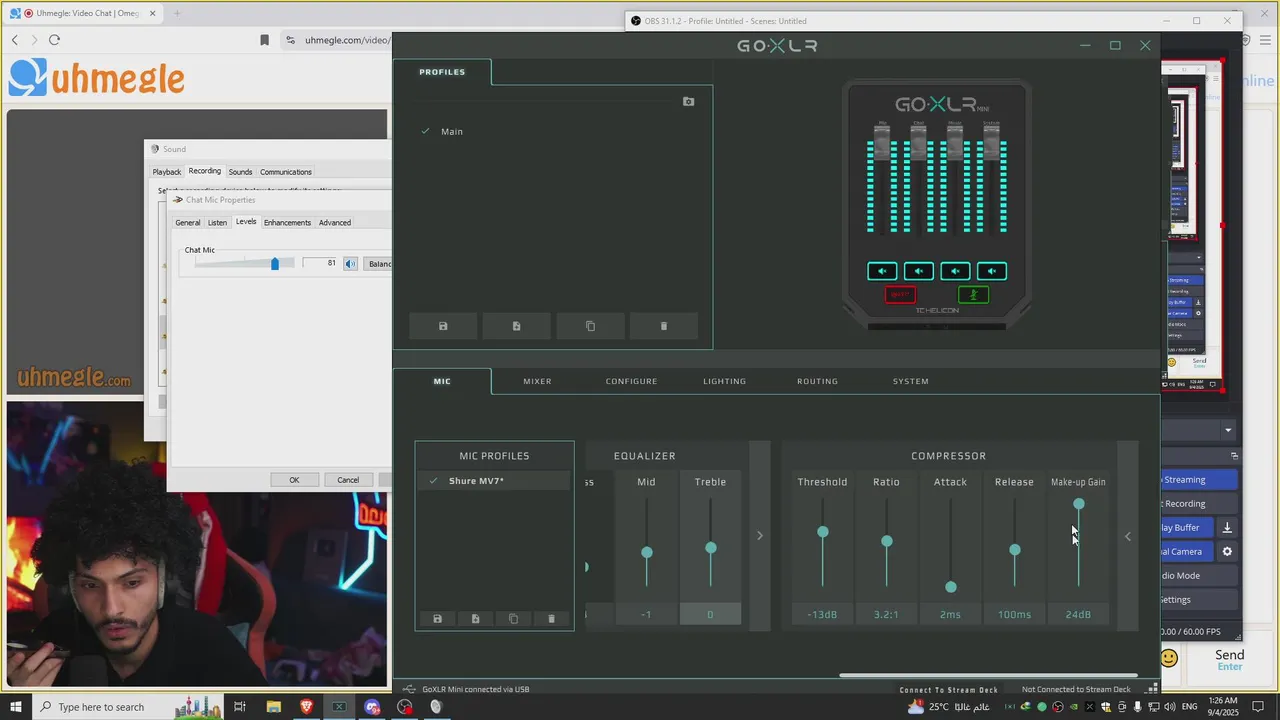
Task: Go to the Routing tab
Action: click(817, 381)
